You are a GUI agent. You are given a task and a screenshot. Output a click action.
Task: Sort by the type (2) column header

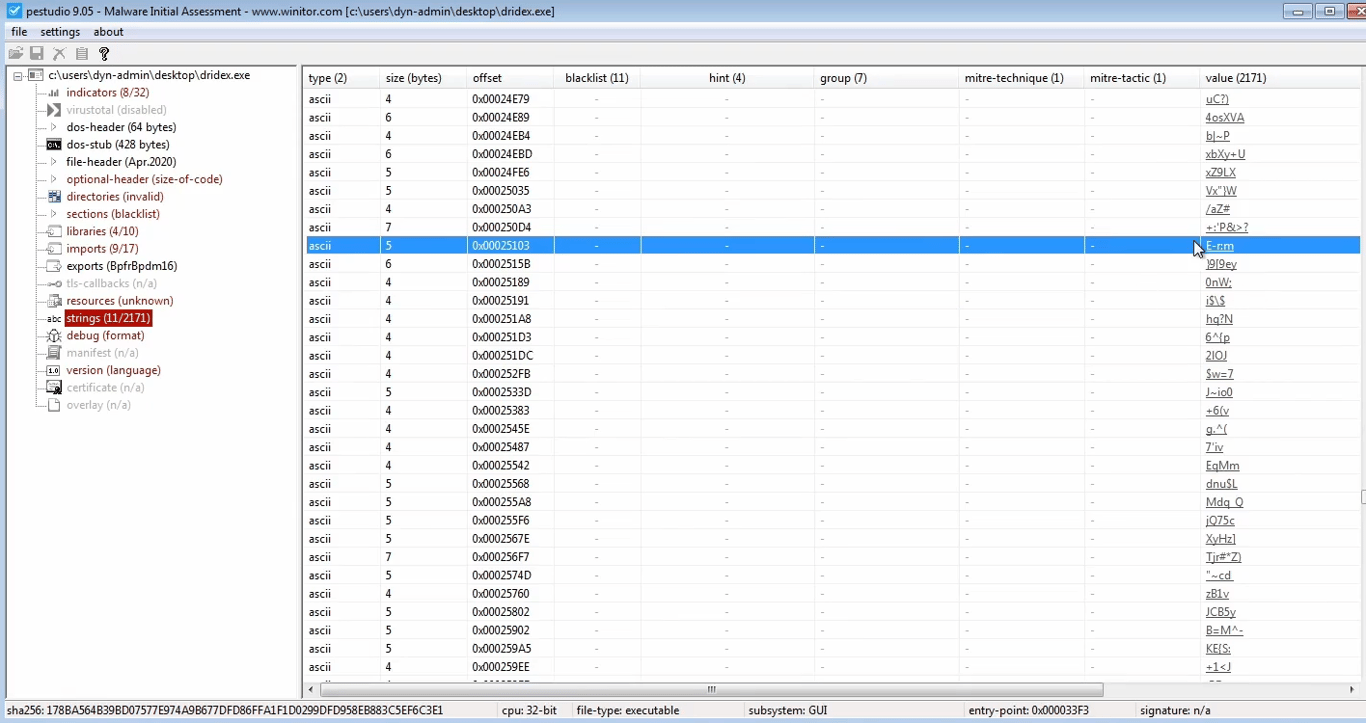(x=341, y=78)
